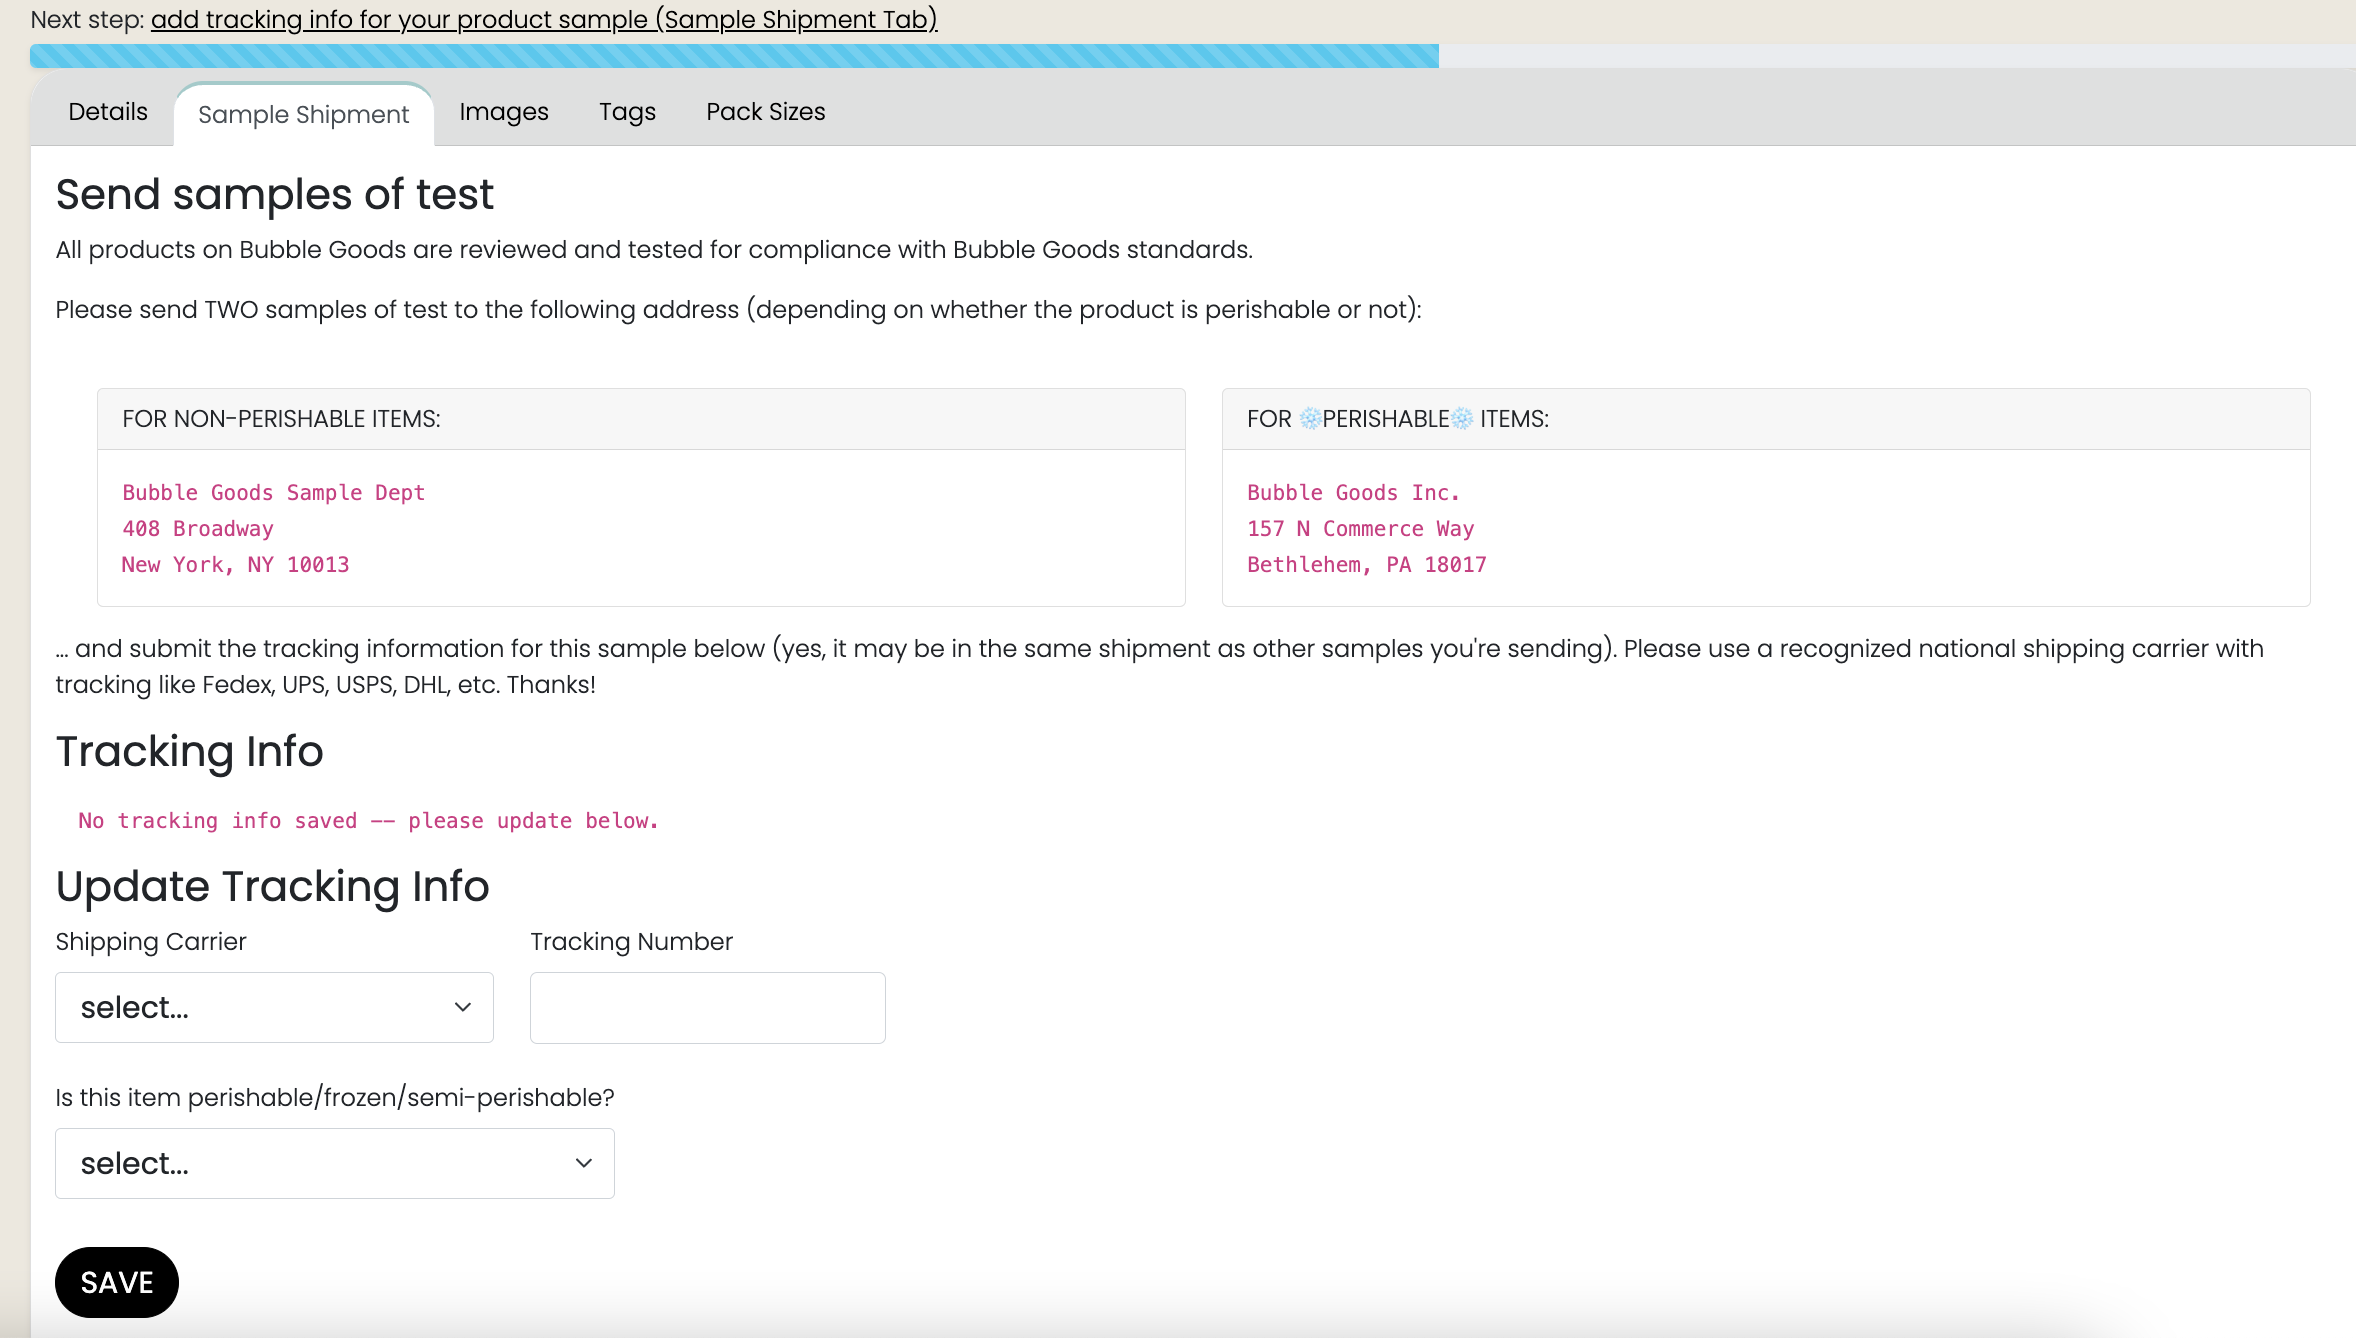The height and width of the screenshot is (1338, 2356).
Task: Follow the add tracking info next step link
Action: [544, 20]
